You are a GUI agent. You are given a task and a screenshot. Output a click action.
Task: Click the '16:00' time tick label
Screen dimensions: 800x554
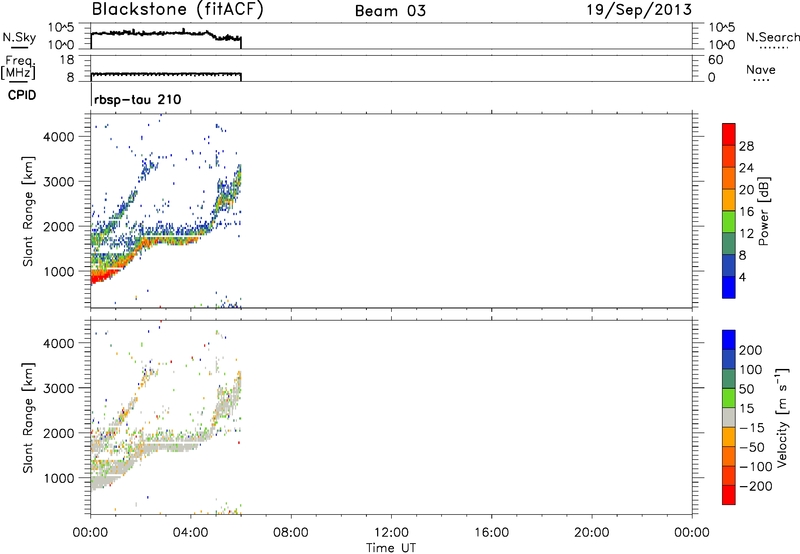[x=491, y=533]
